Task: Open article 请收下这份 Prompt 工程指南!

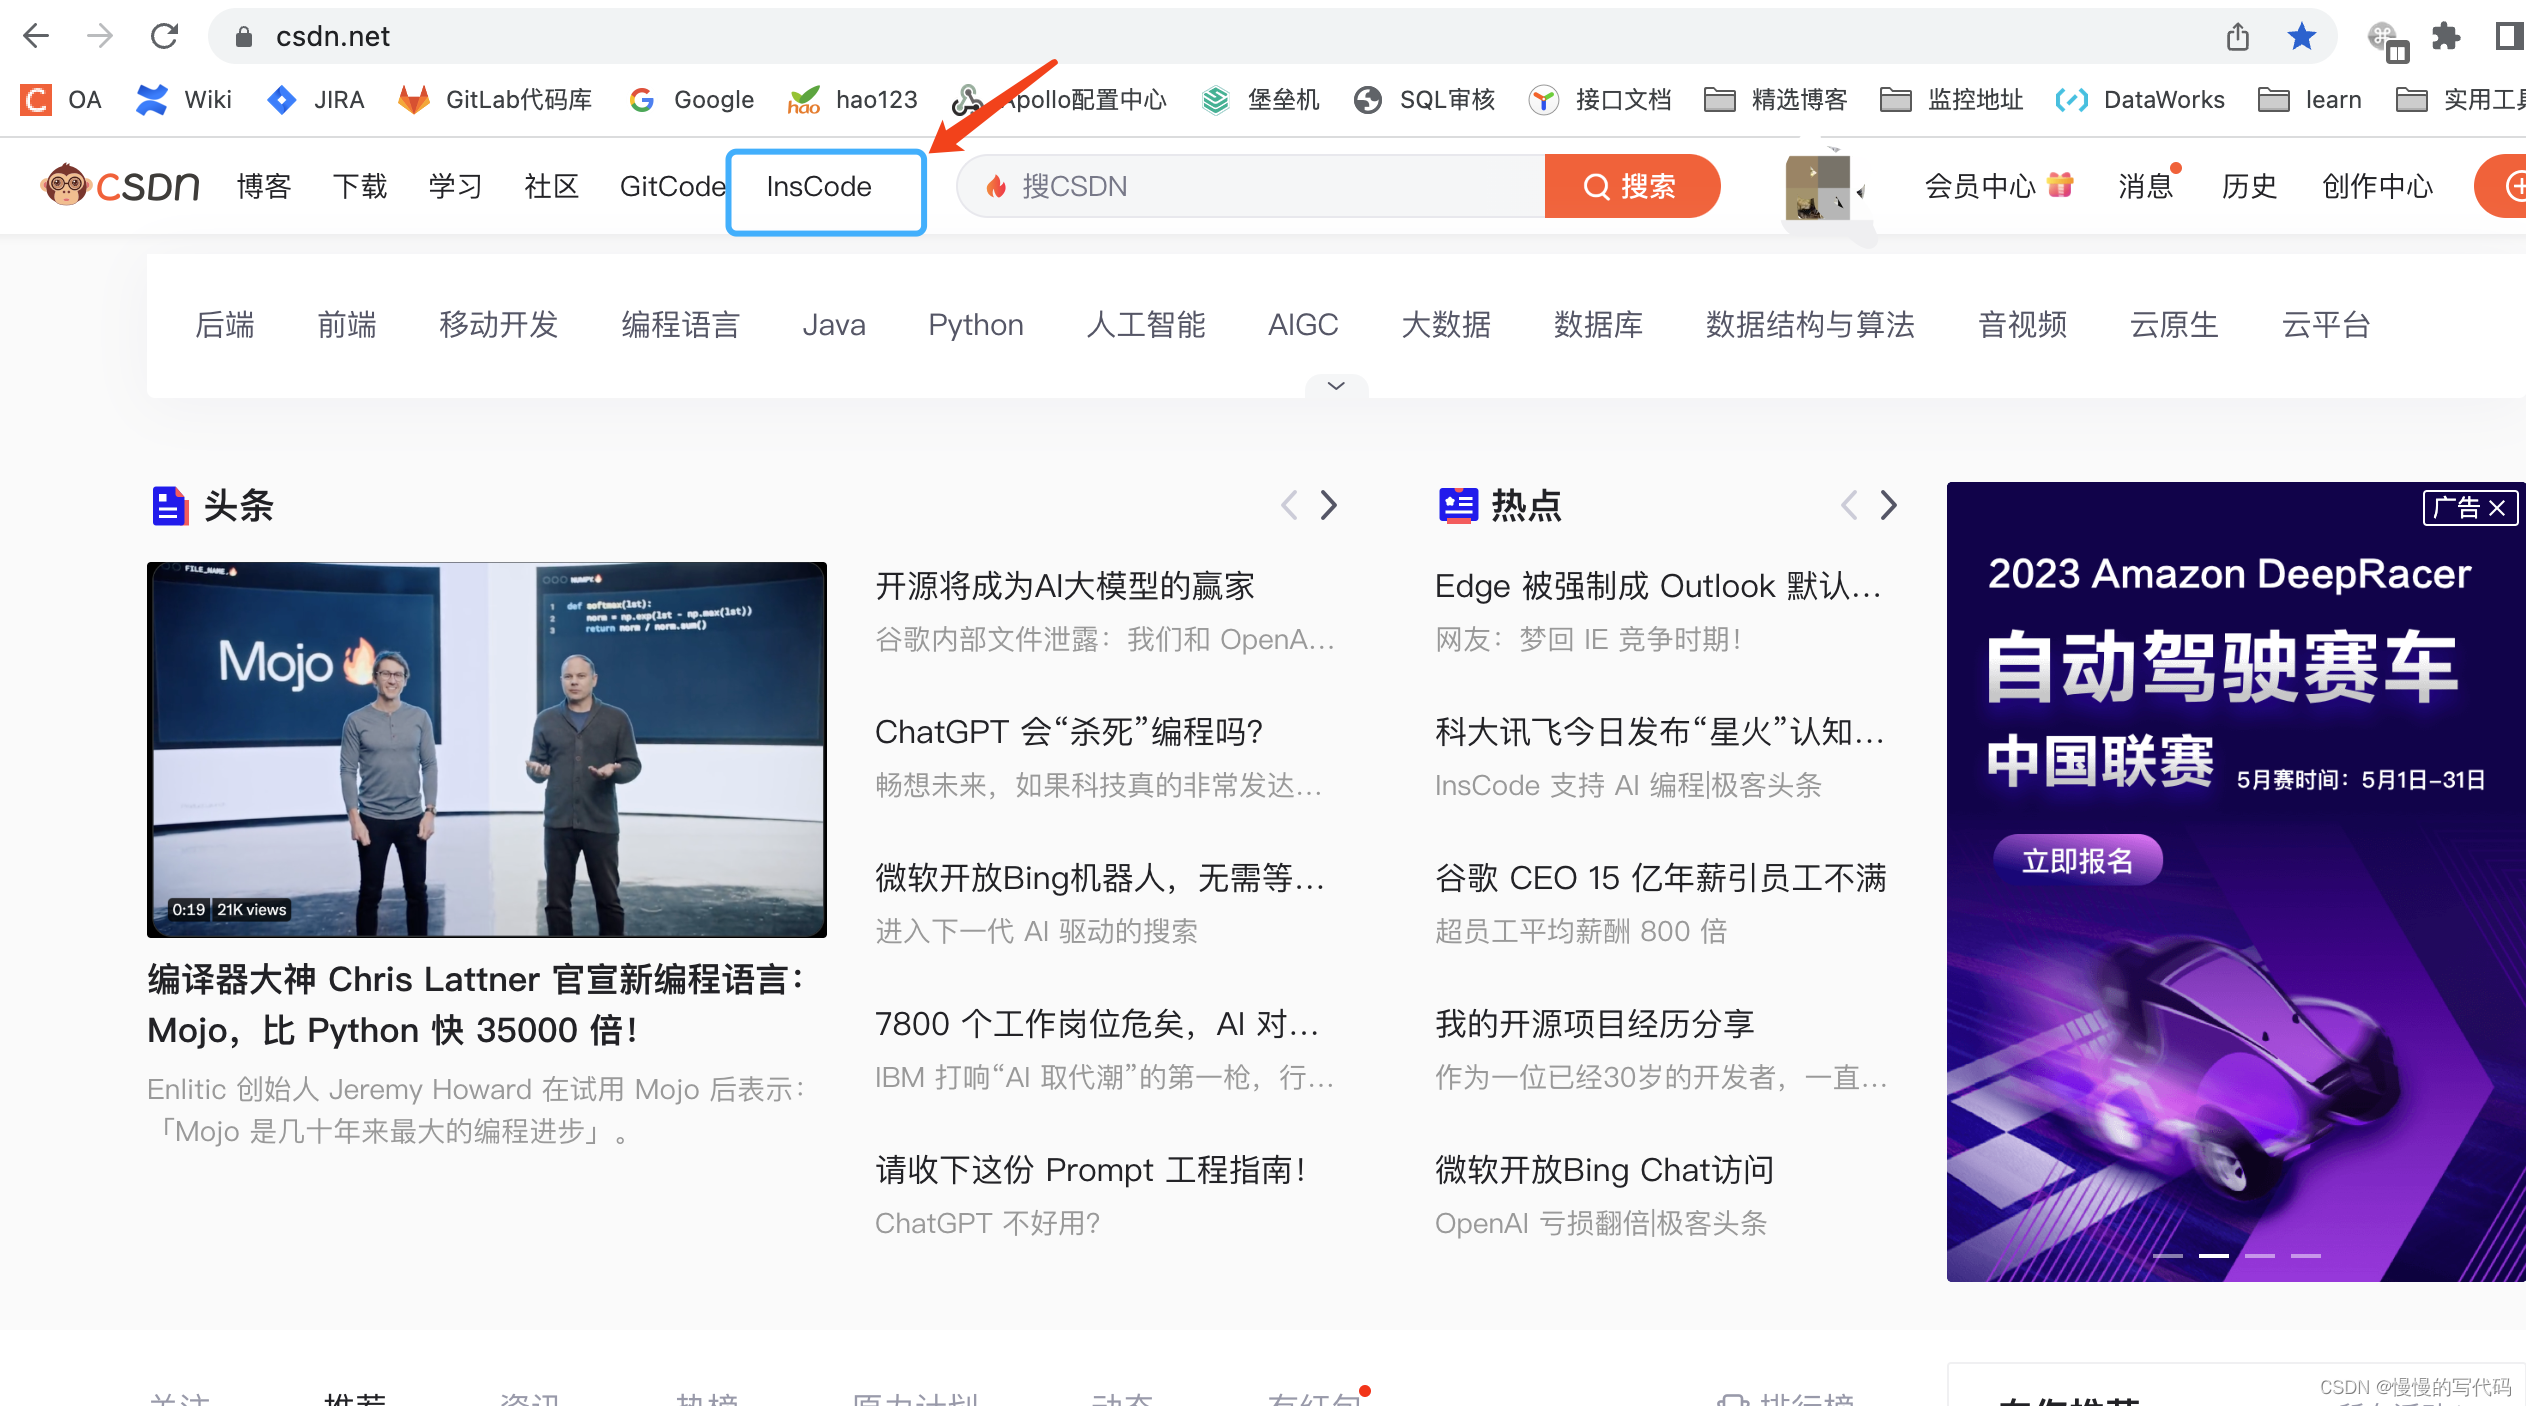Action: [x=1091, y=1170]
